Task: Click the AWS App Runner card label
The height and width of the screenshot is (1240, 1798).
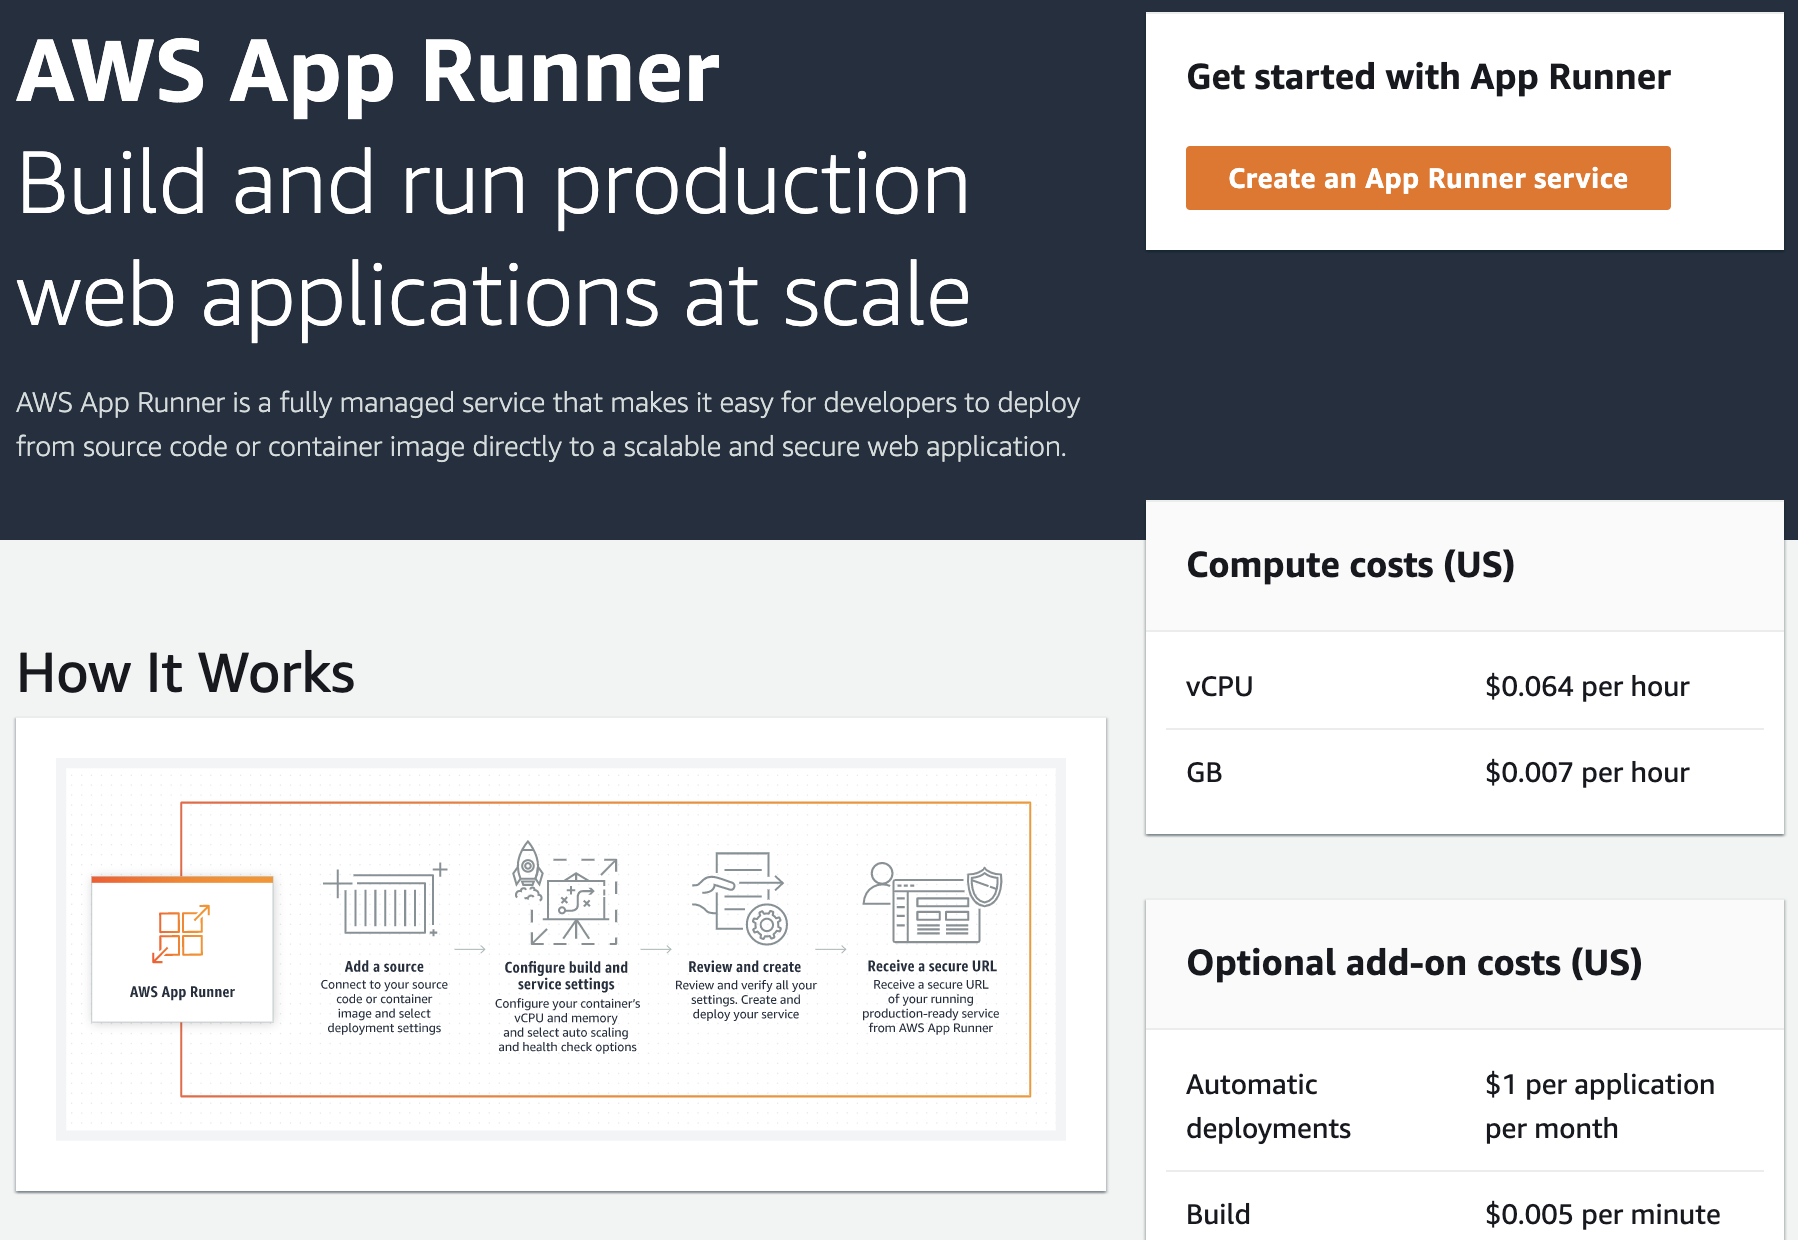Action: tap(182, 992)
